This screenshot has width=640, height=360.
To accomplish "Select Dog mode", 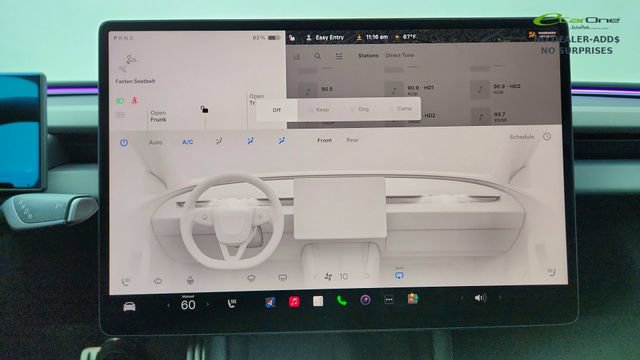I will point(360,109).
